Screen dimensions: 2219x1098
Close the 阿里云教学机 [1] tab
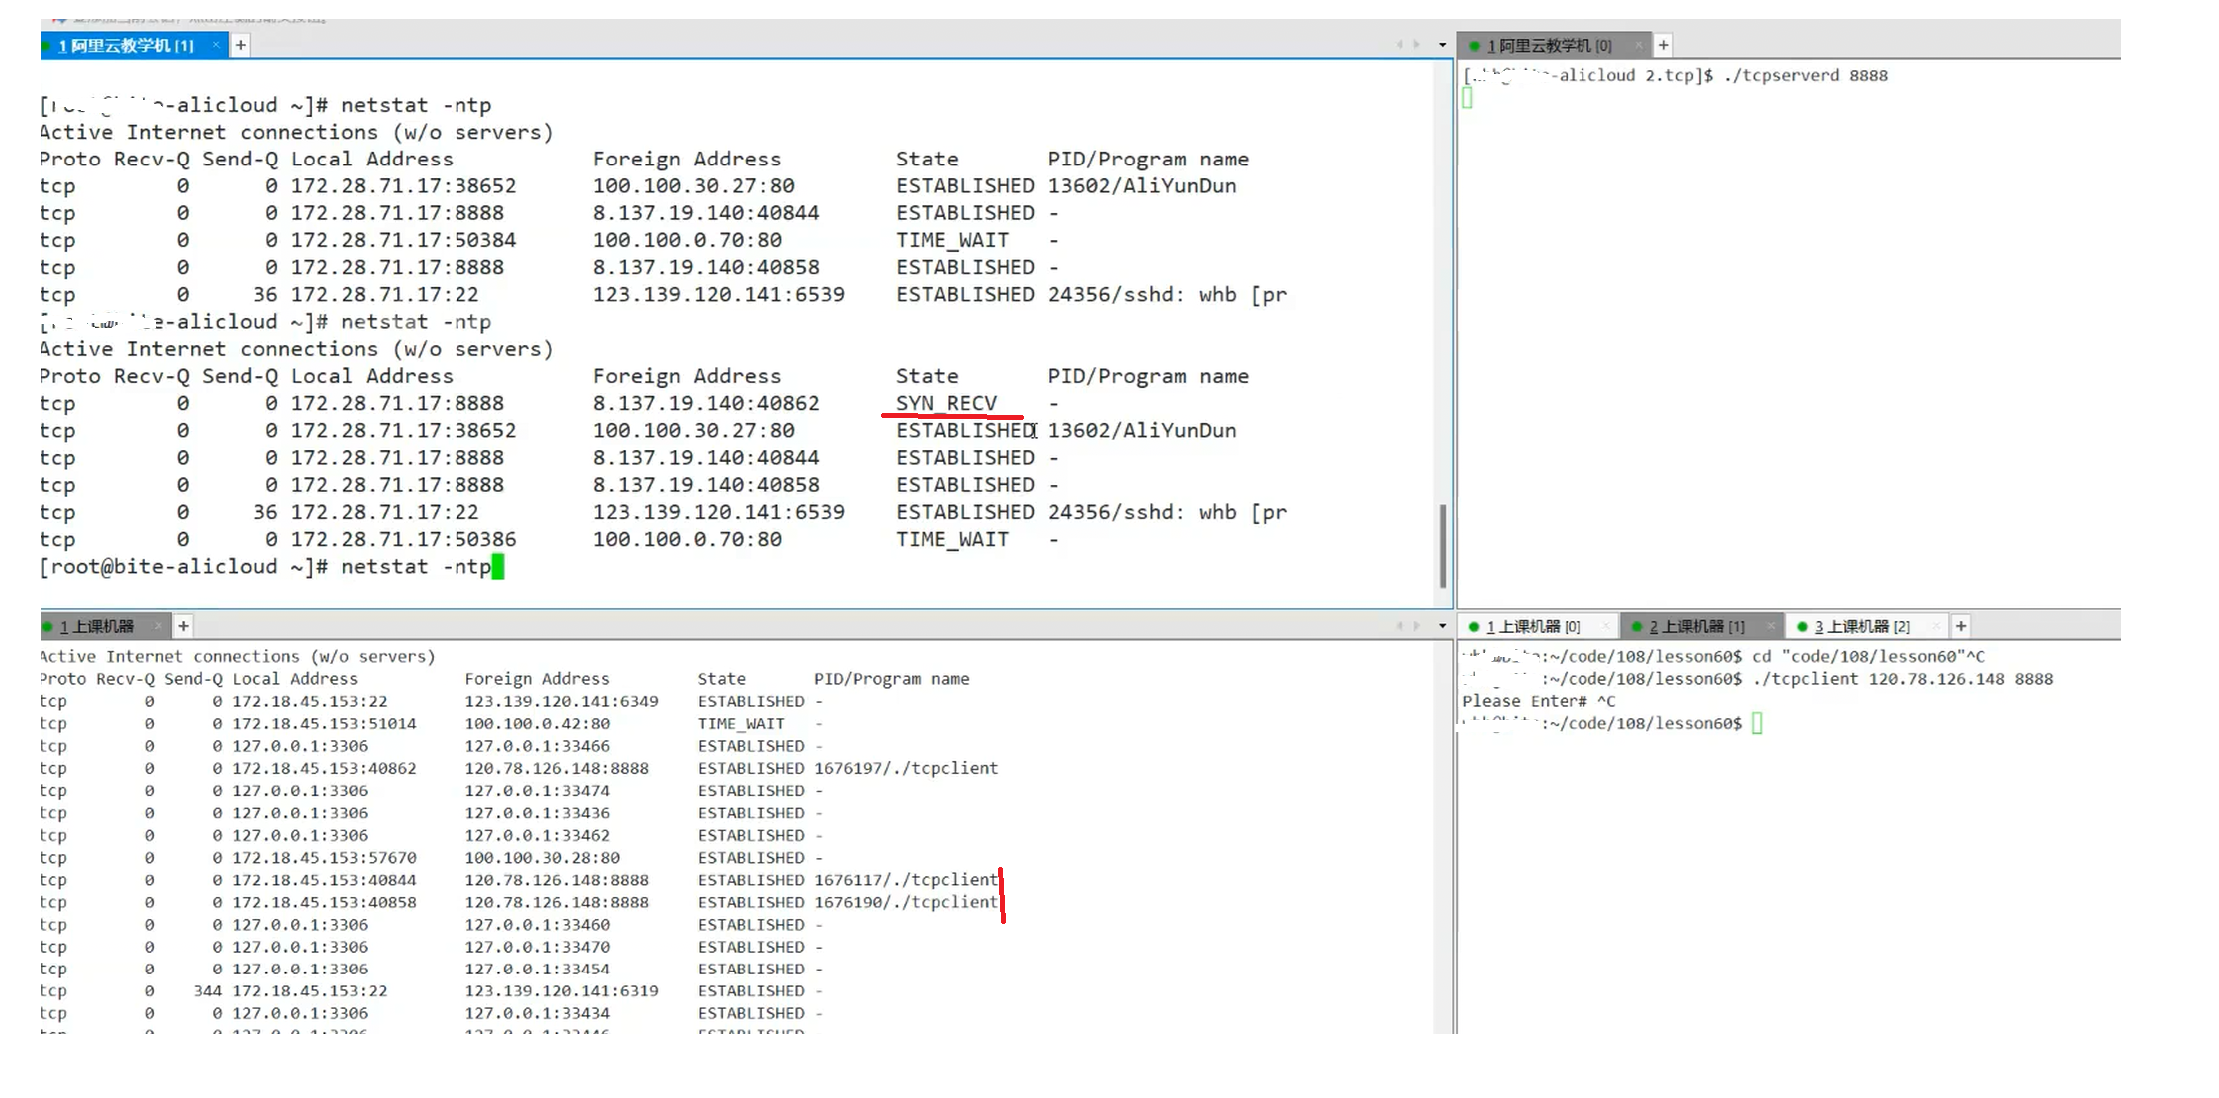click(216, 46)
